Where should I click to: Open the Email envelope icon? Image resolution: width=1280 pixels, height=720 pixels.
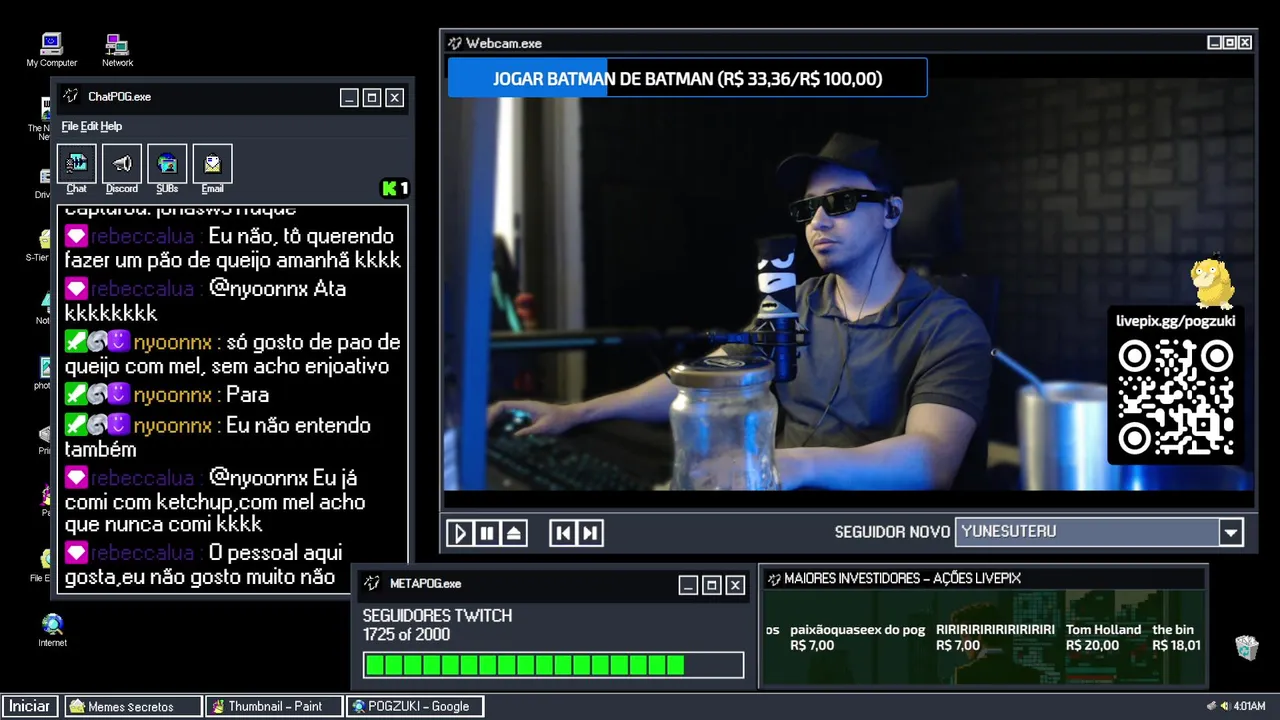212,164
